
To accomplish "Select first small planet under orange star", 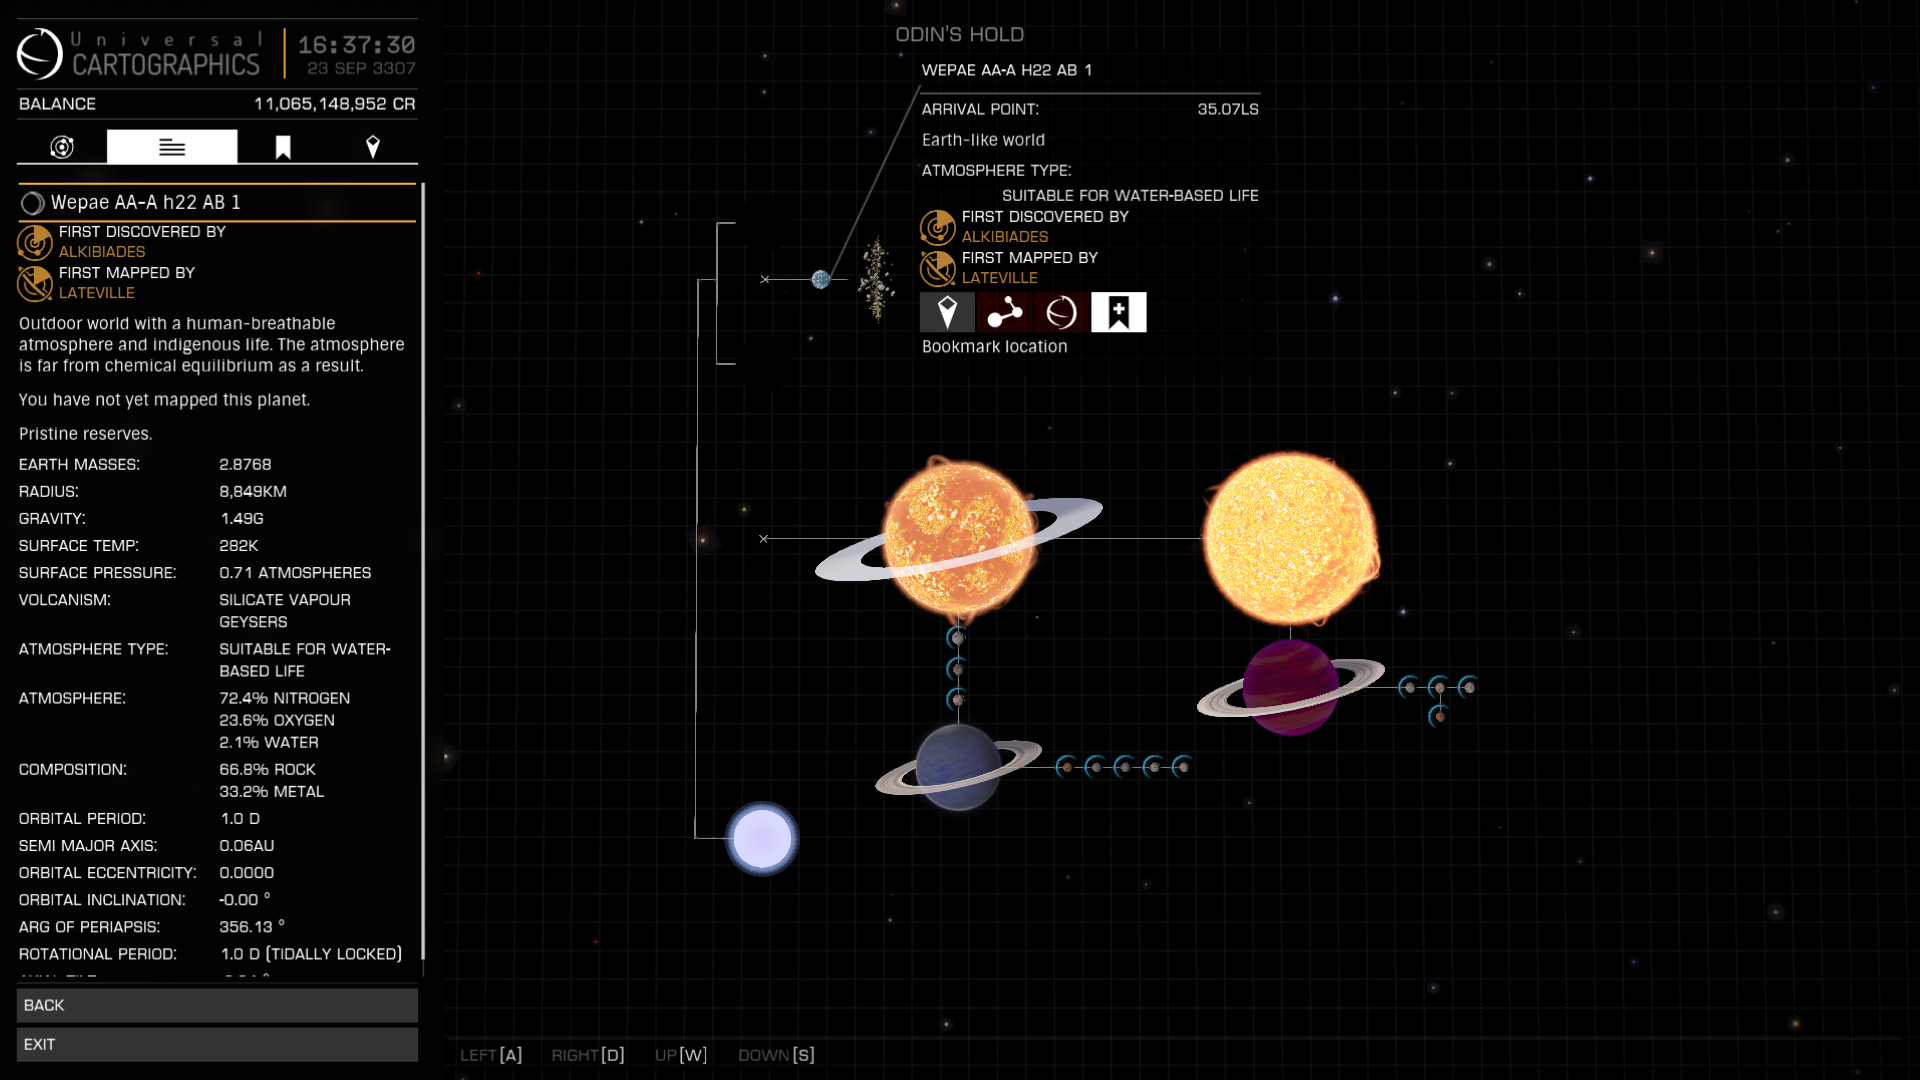I will click(957, 638).
